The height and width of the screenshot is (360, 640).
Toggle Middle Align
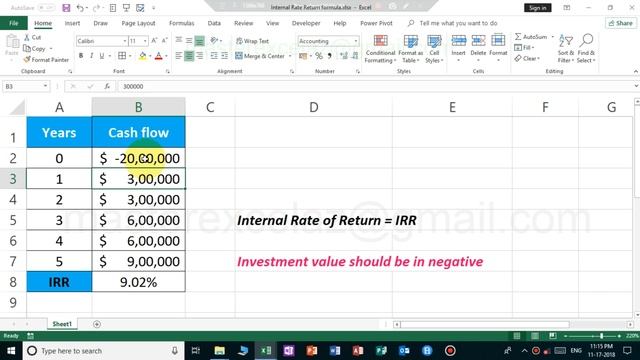(189, 40)
